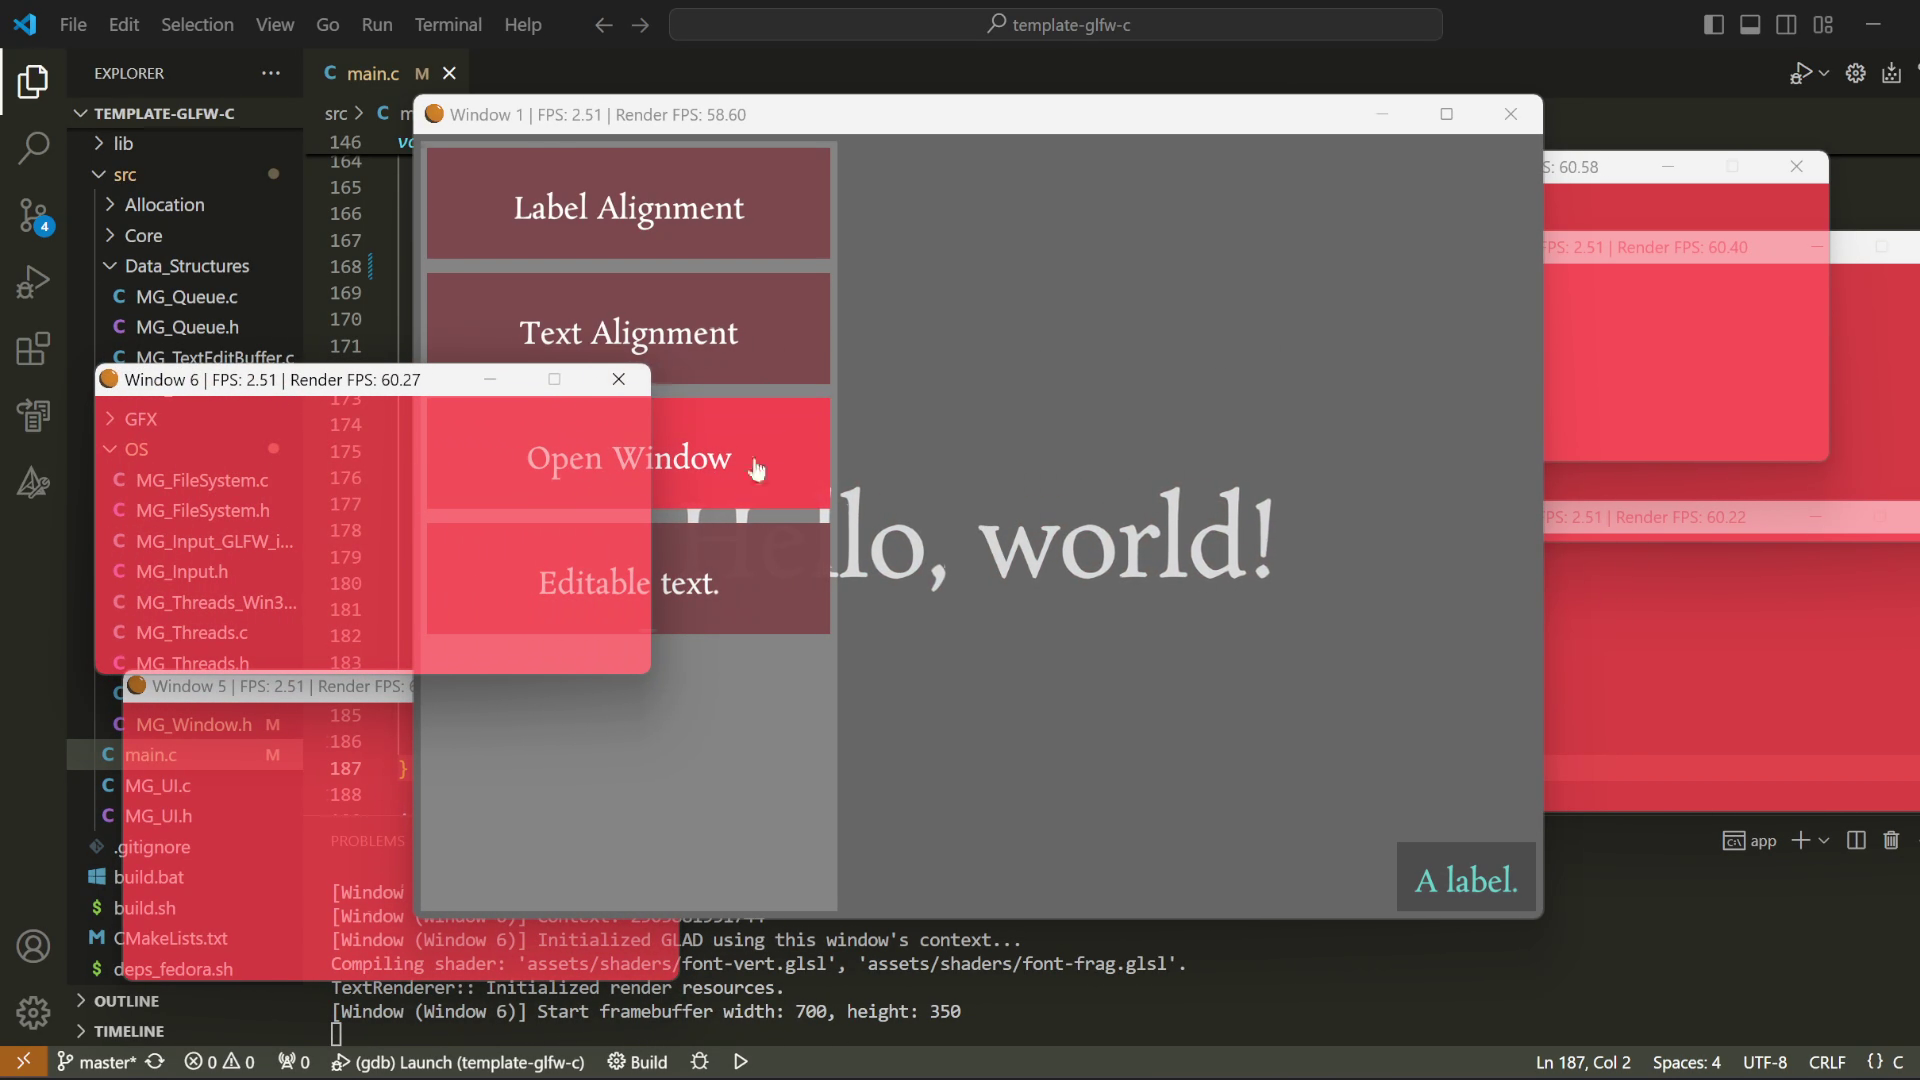Go back with the left arrow

603,25
